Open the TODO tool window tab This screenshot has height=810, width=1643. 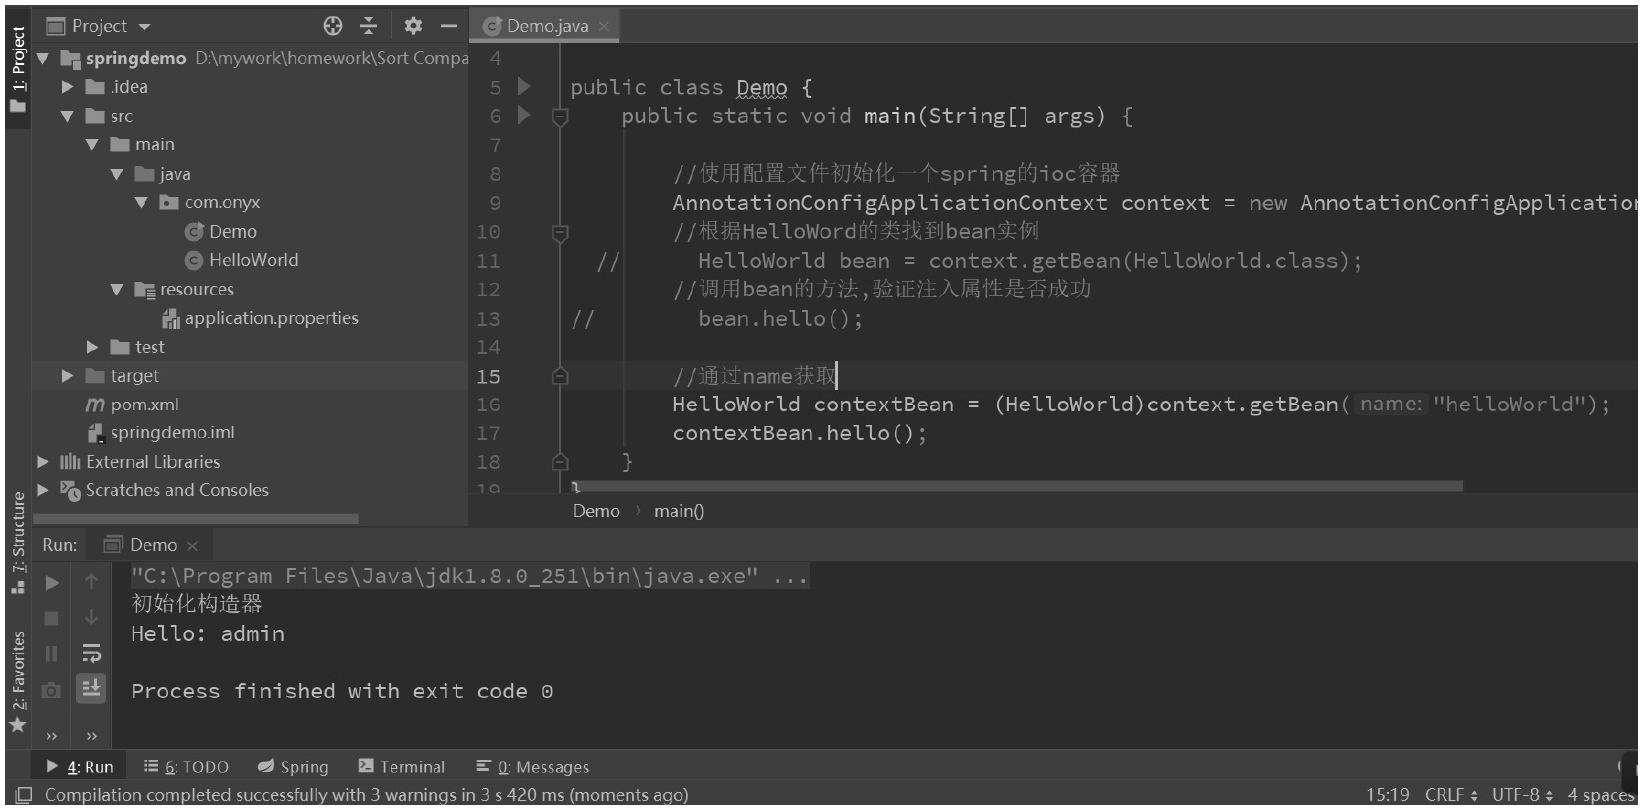(x=186, y=767)
